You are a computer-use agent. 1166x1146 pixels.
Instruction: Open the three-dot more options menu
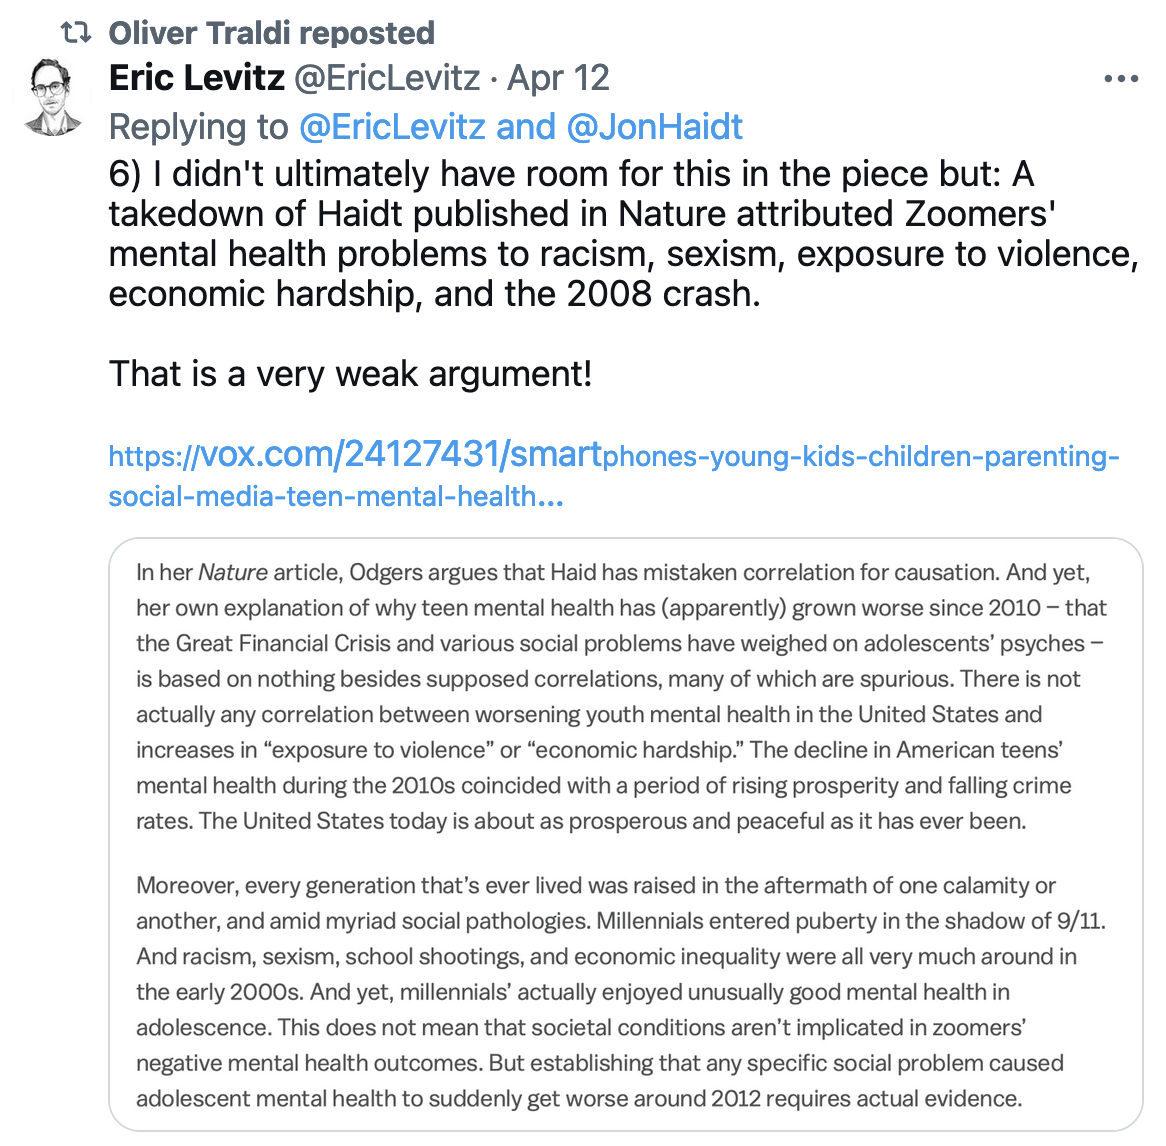[1121, 79]
